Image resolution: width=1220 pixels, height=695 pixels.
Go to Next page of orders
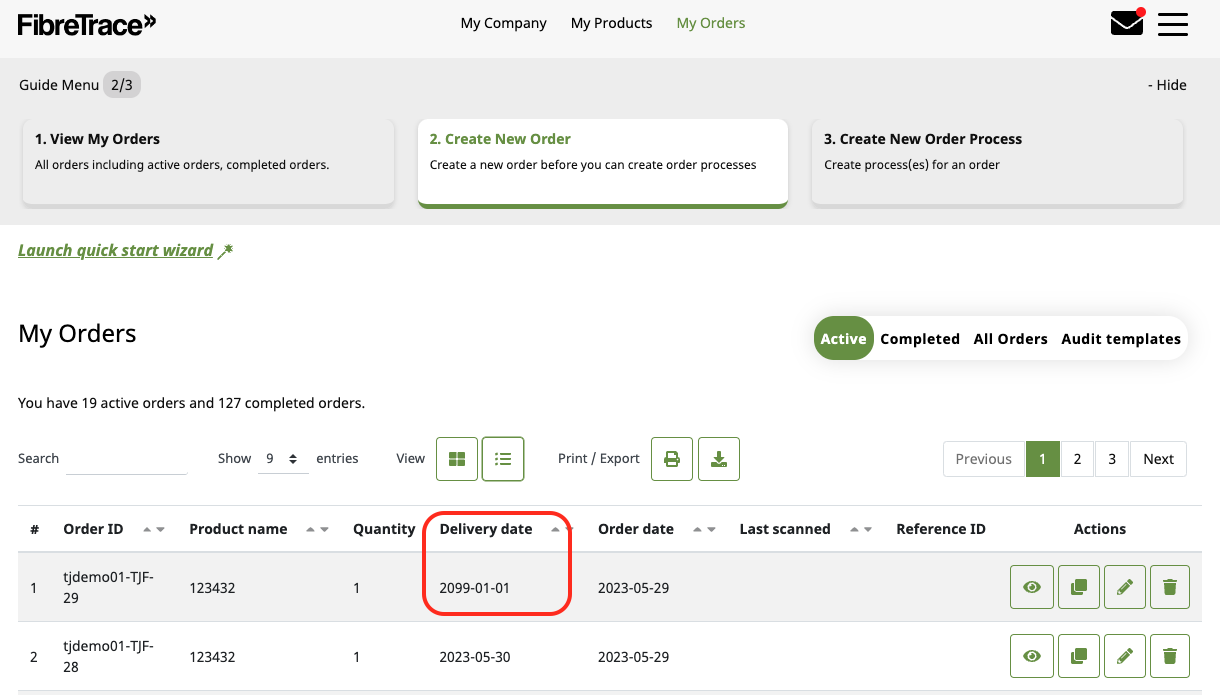[x=1158, y=459]
